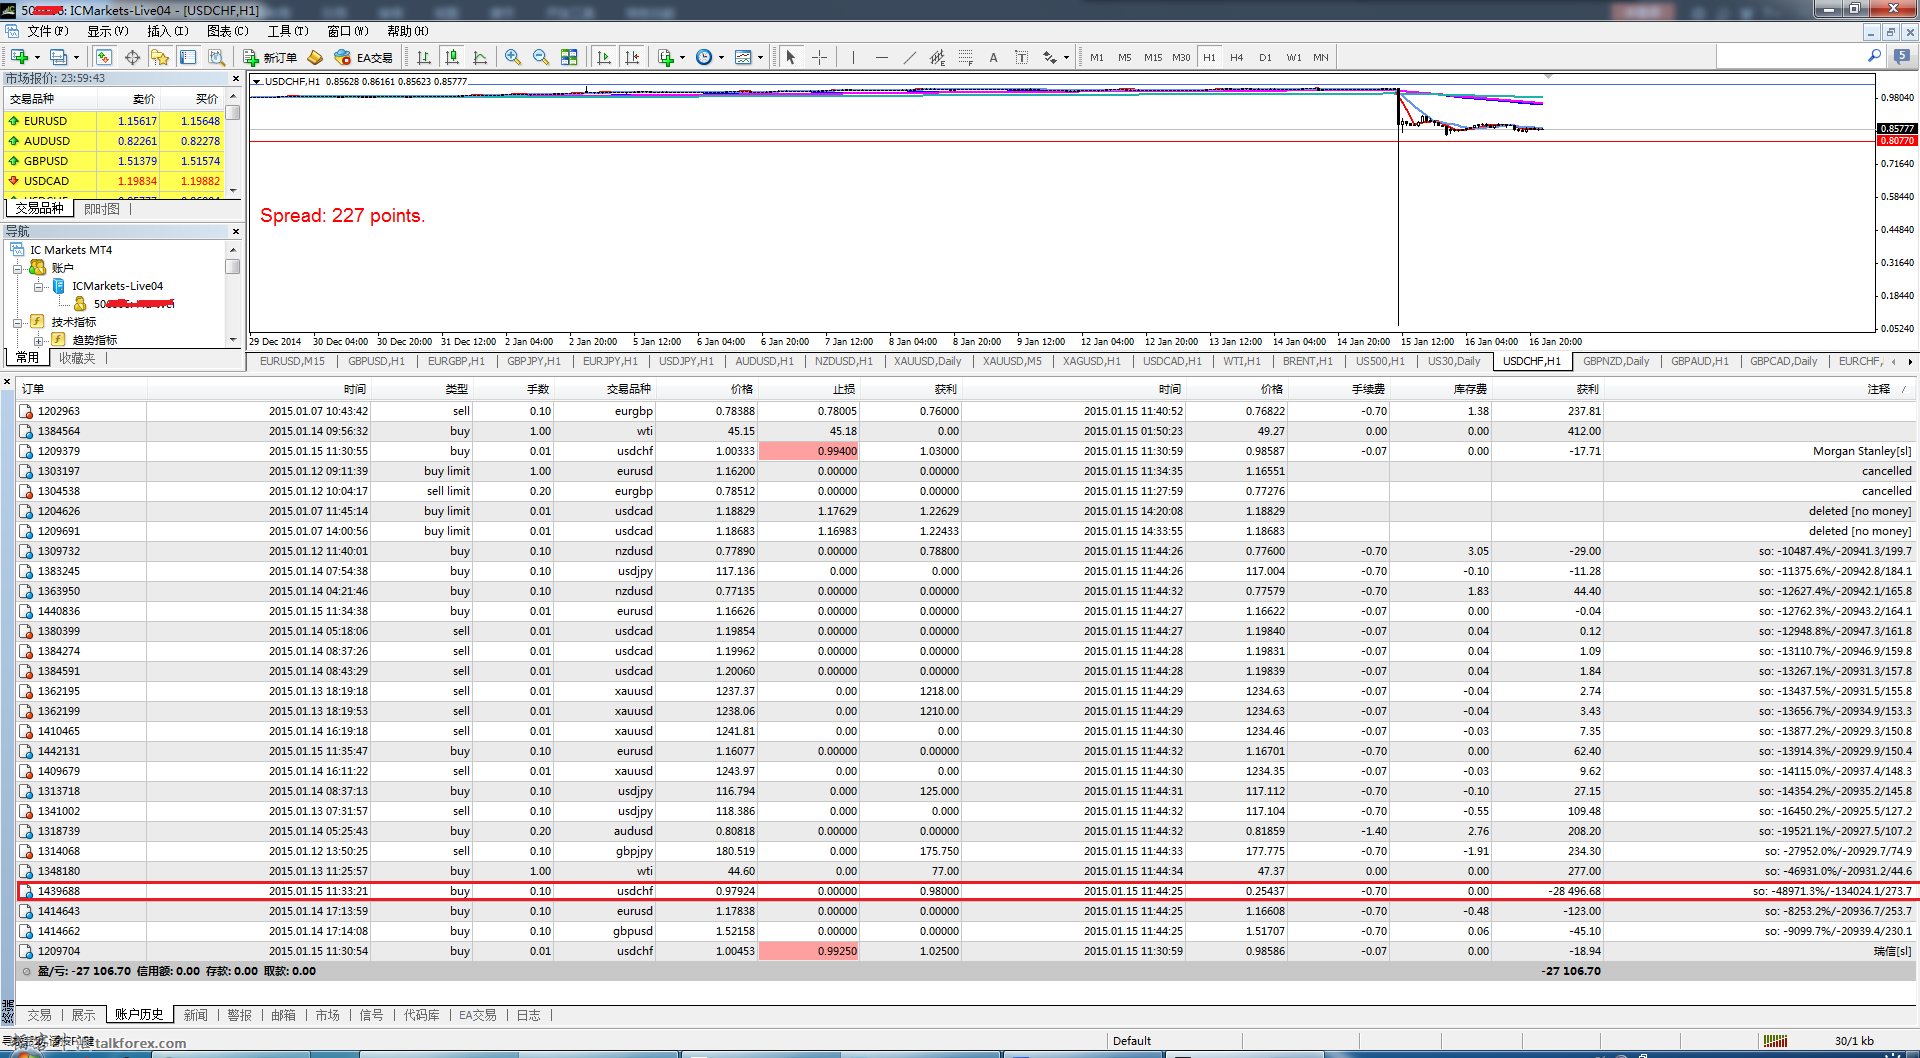
Task: Switch chart to MN timeframe
Action: click(1321, 57)
